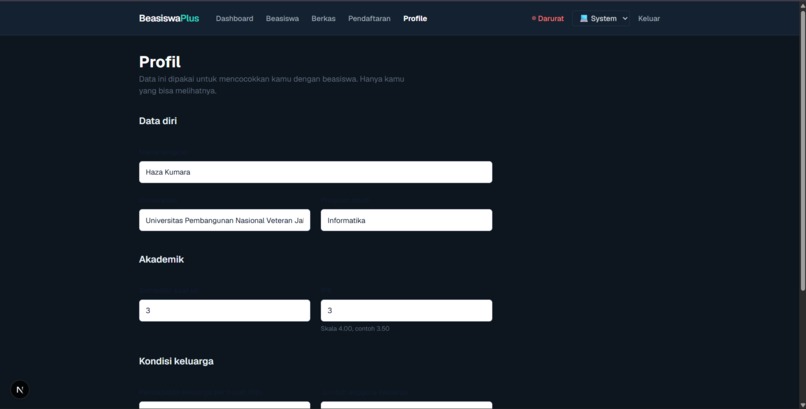The image size is (806, 409).
Task: Click the laptop icon in theme selector
Action: pos(583,18)
